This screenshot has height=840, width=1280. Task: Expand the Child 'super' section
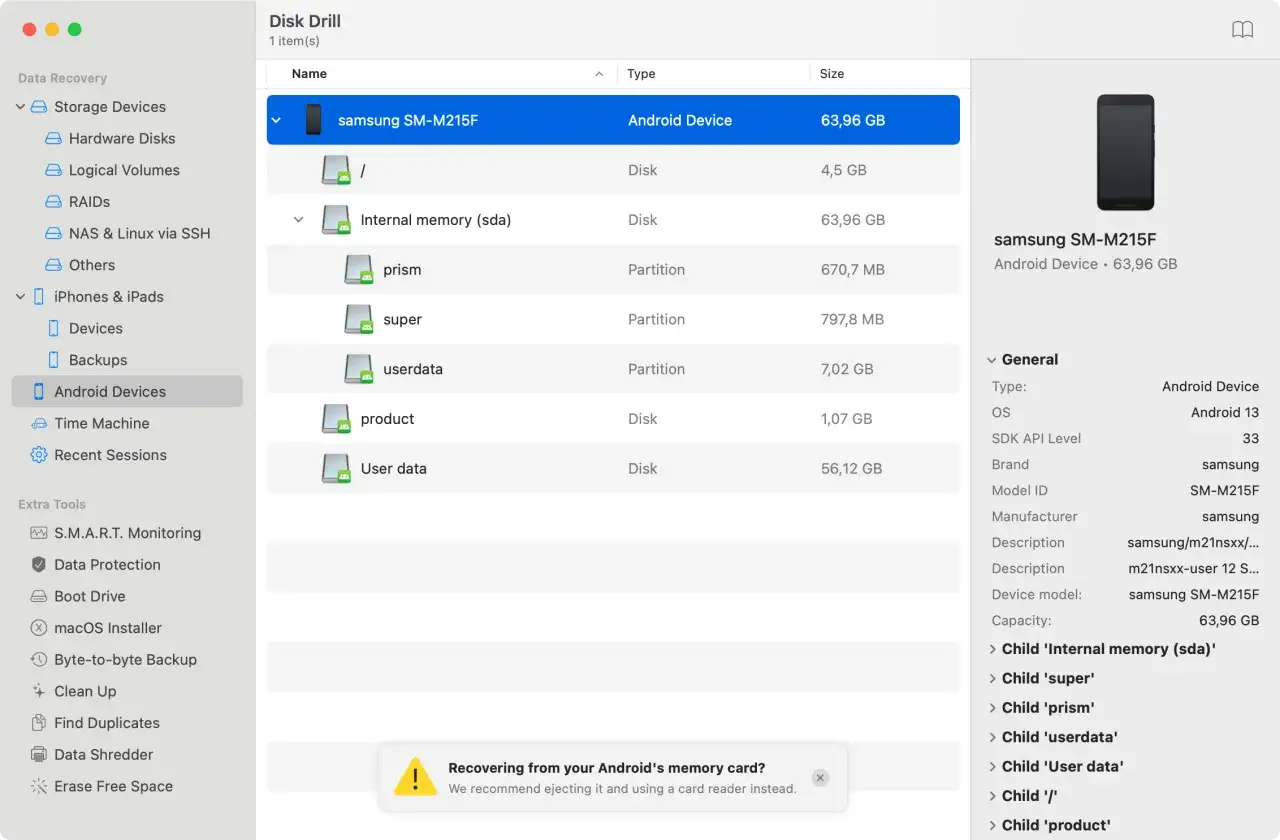pyautogui.click(x=992, y=678)
